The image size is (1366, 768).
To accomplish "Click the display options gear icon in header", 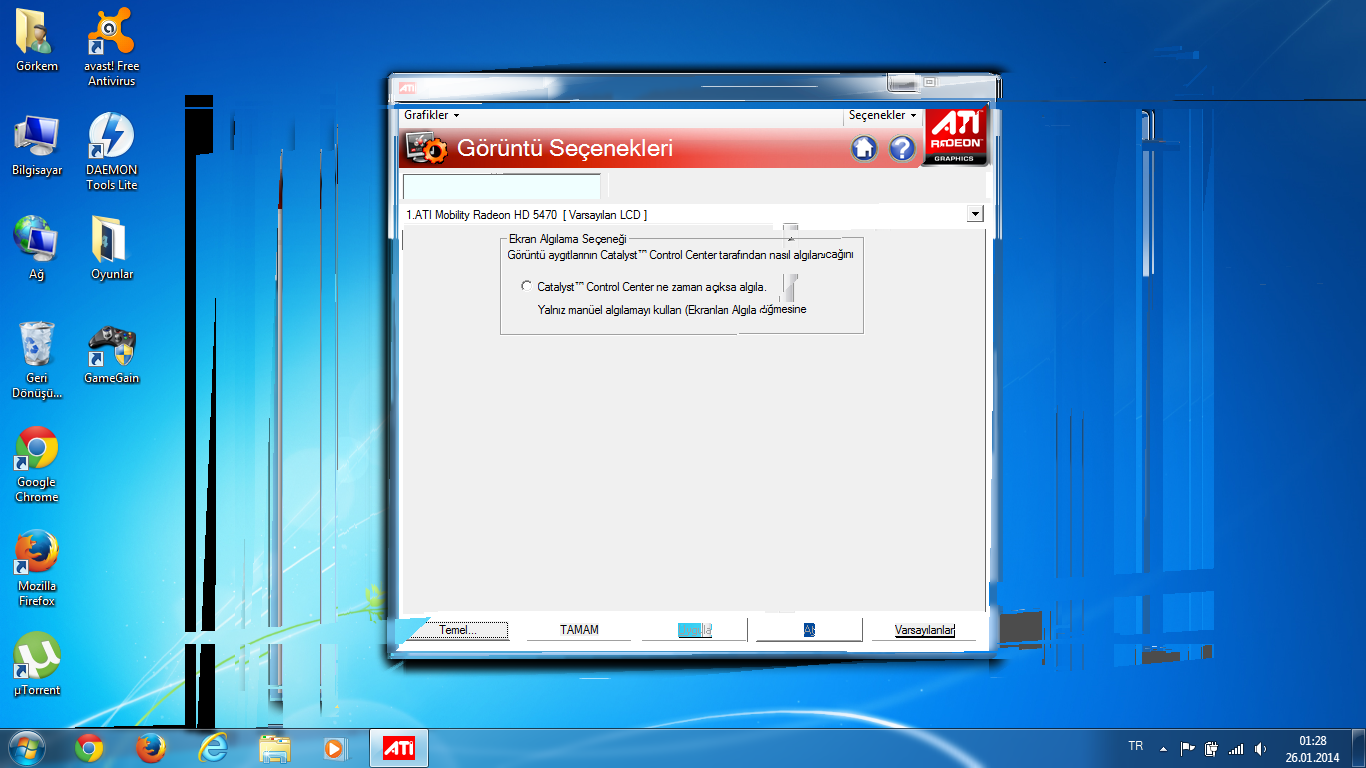I will coord(428,149).
